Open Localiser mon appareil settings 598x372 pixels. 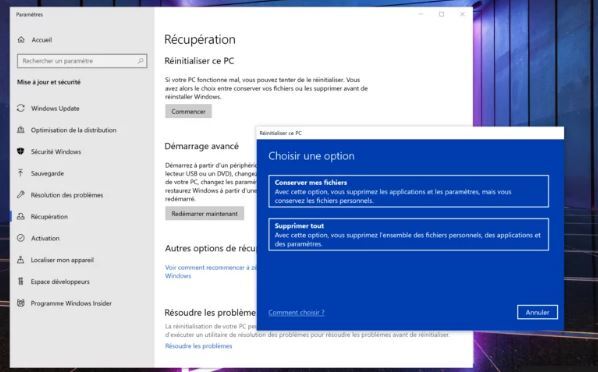pos(62,260)
